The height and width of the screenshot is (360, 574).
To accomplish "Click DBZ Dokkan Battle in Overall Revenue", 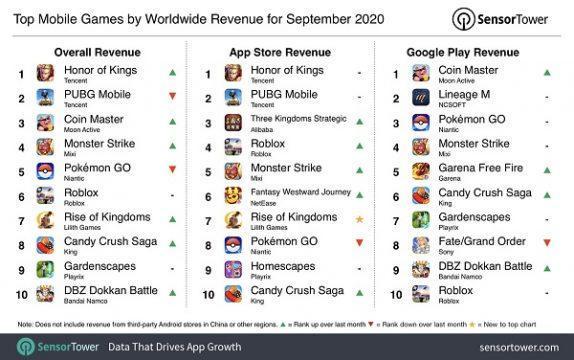I will [x=111, y=290].
